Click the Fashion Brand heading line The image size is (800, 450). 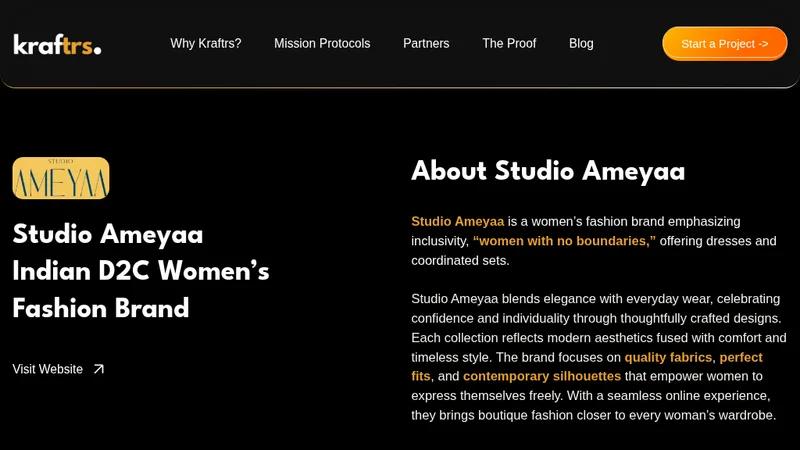pos(101,308)
